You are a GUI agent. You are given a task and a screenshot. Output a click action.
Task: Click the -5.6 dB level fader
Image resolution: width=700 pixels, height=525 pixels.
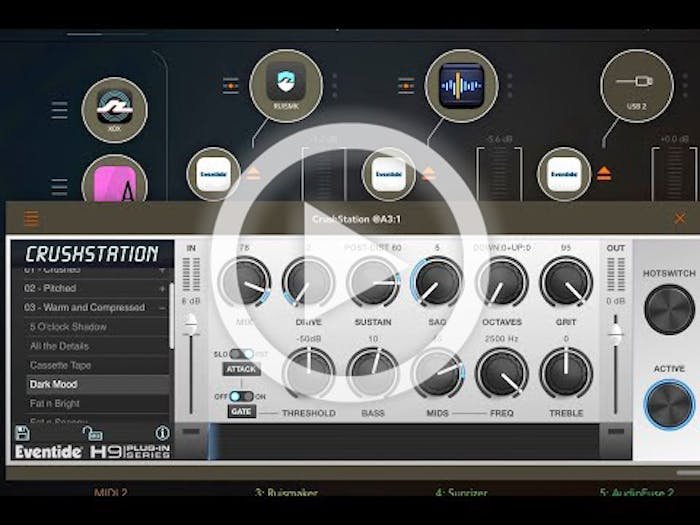click(499, 174)
